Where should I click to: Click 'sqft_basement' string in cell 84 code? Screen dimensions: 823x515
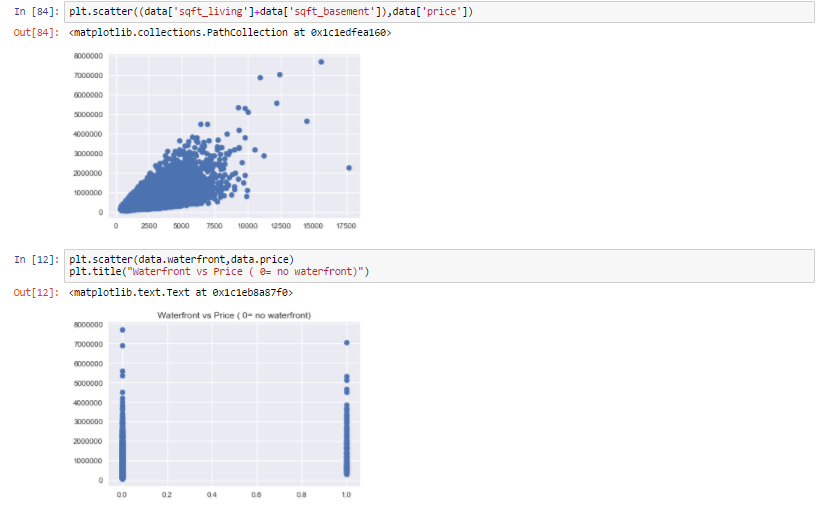point(332,11)
